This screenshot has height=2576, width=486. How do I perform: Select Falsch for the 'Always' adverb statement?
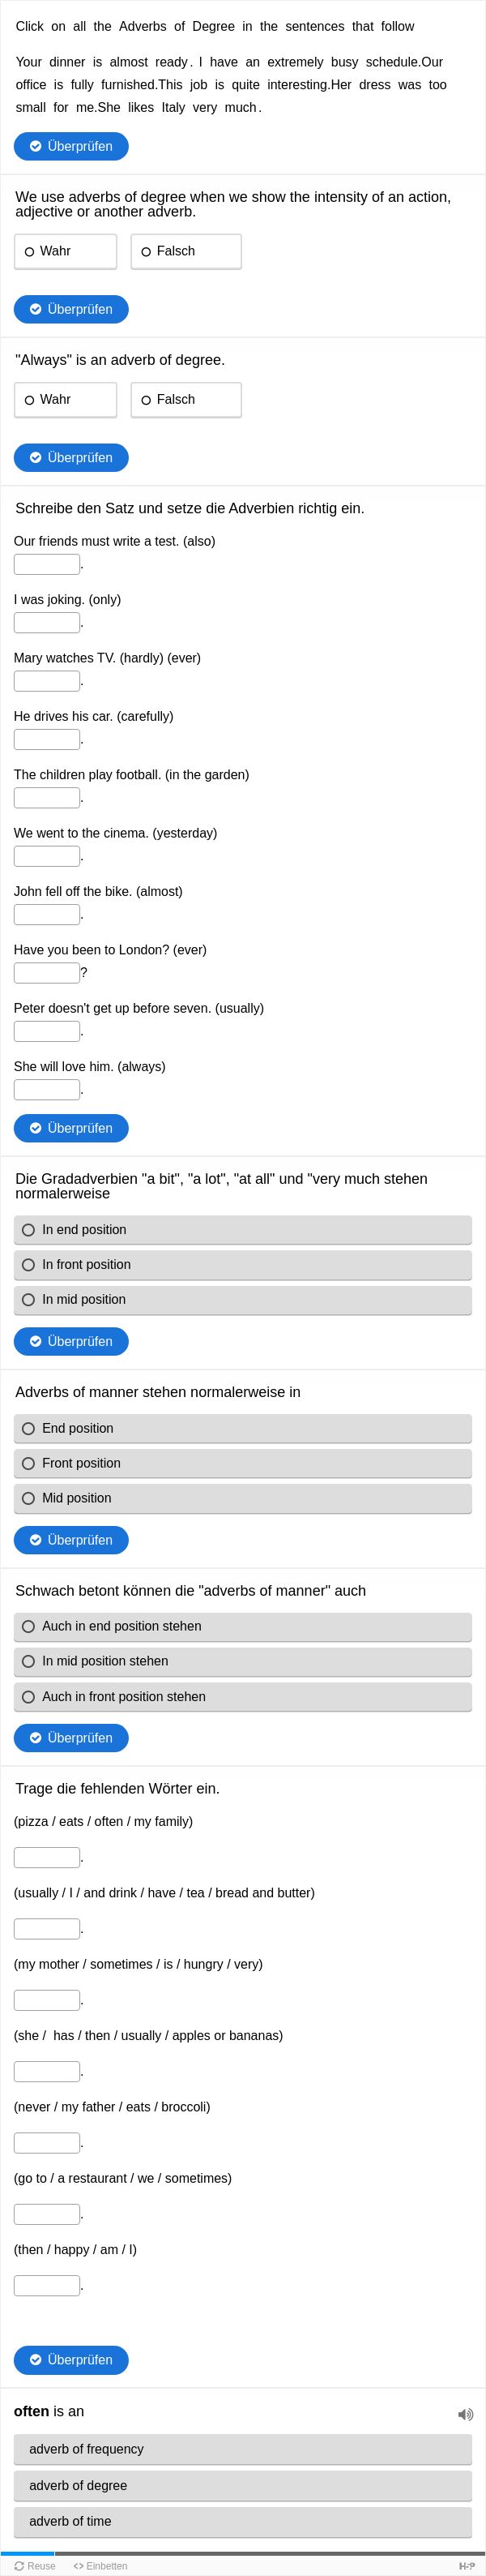point(186,400)
